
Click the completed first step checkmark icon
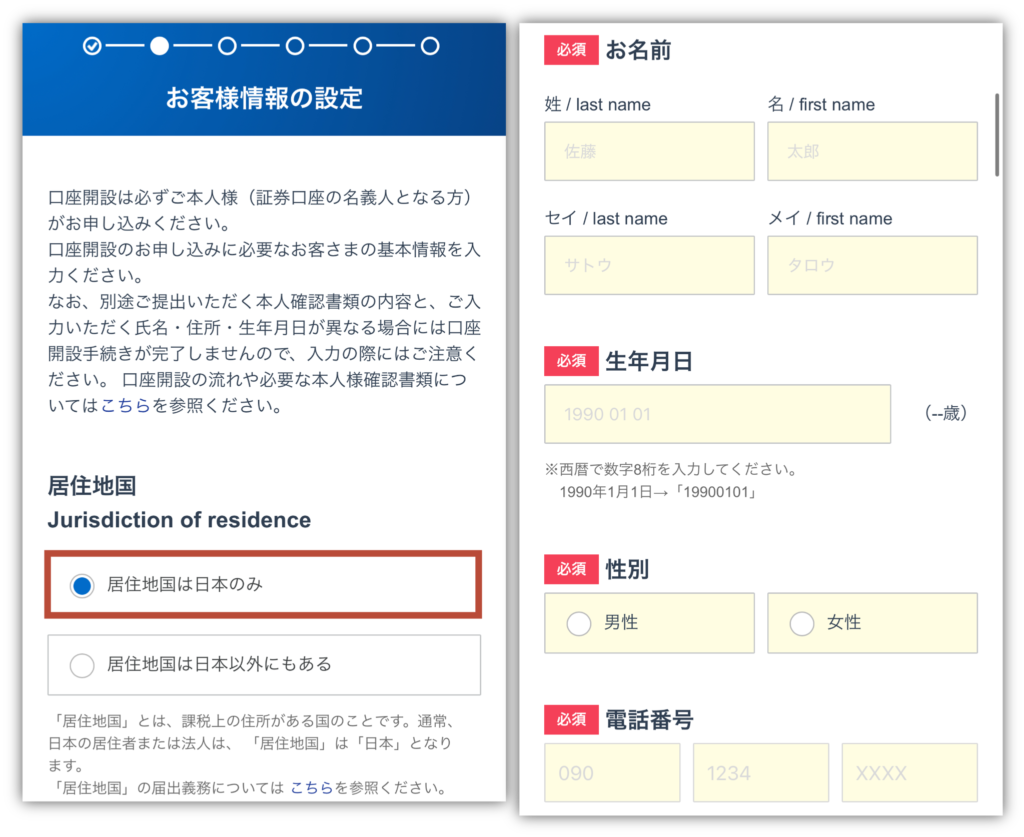[92, 45]
